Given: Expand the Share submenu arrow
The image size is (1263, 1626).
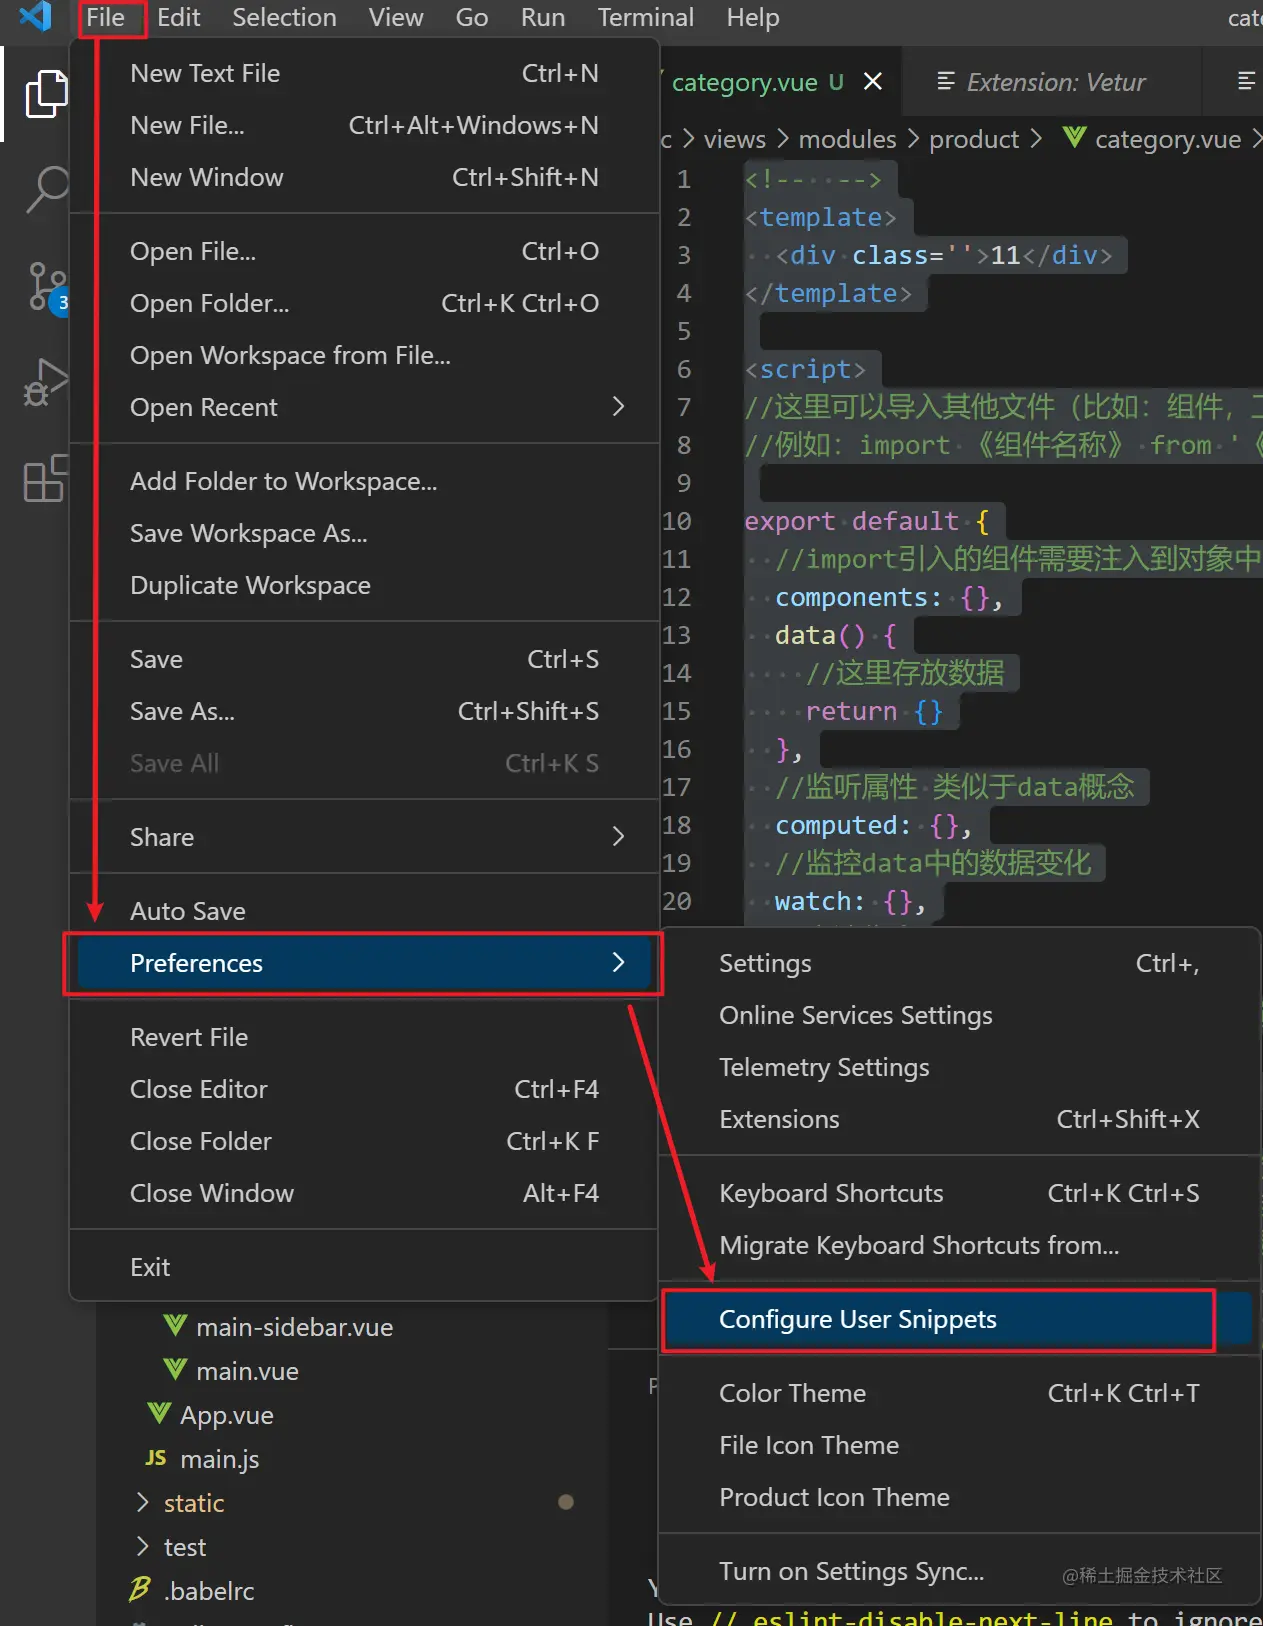Looking at the screenshot, I should [618, 836].
